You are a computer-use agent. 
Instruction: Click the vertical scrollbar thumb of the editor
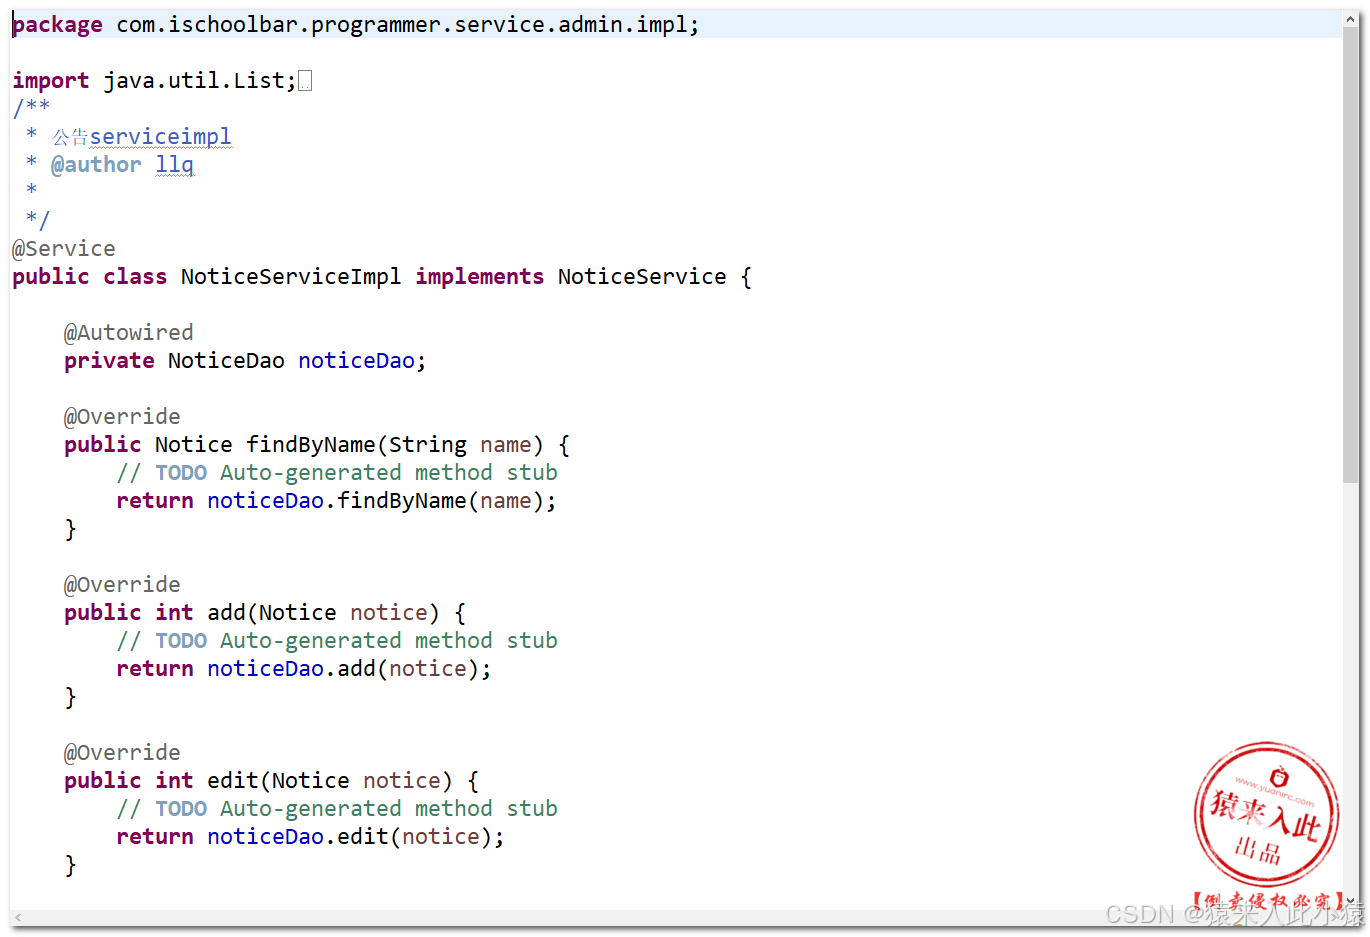[1351, 255]
